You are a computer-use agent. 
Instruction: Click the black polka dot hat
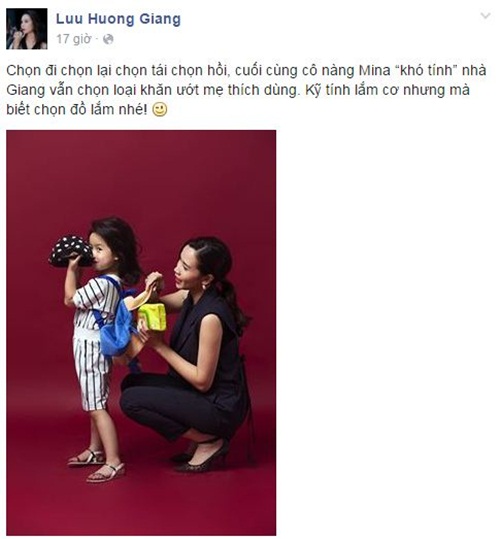click(71, 250)
